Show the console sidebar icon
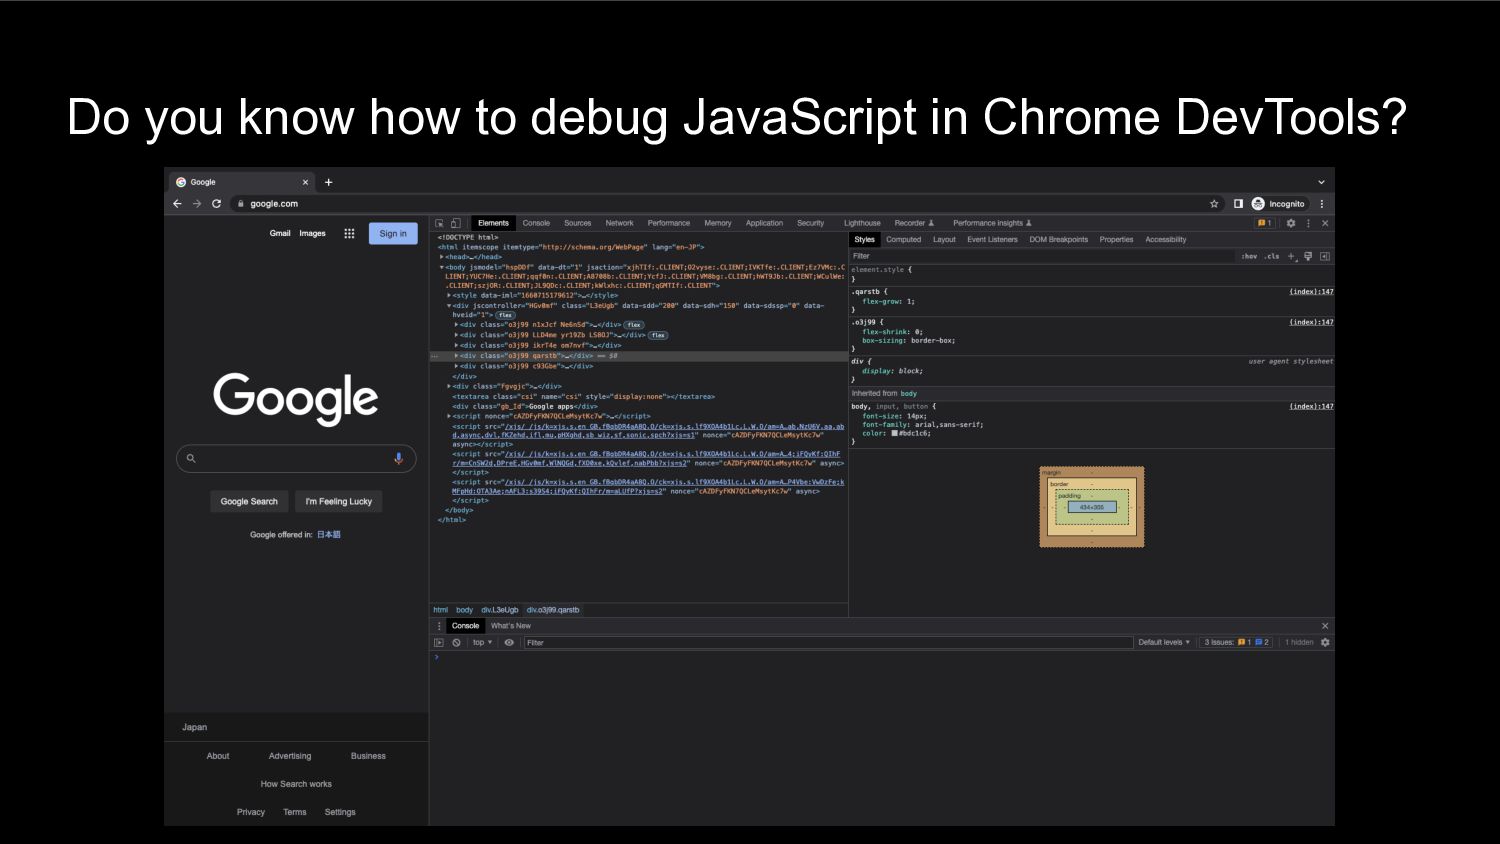This screenshot has height=844, width=1500. coord(438,642)
